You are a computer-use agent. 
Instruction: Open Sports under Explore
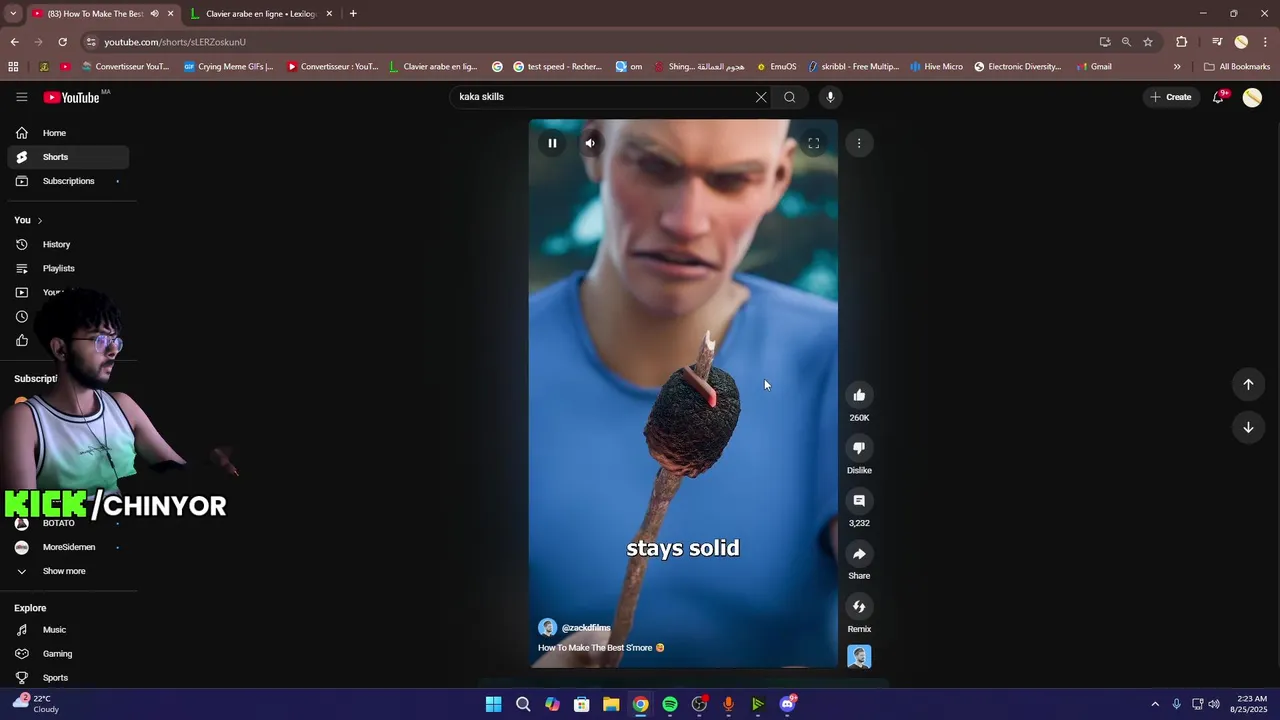(x=68, y=678)
